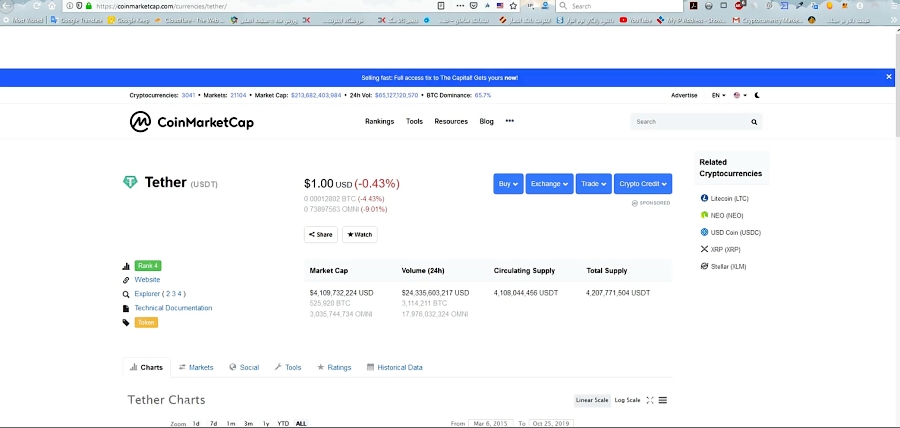Save page with the Pocket icon

pos(474,6)
